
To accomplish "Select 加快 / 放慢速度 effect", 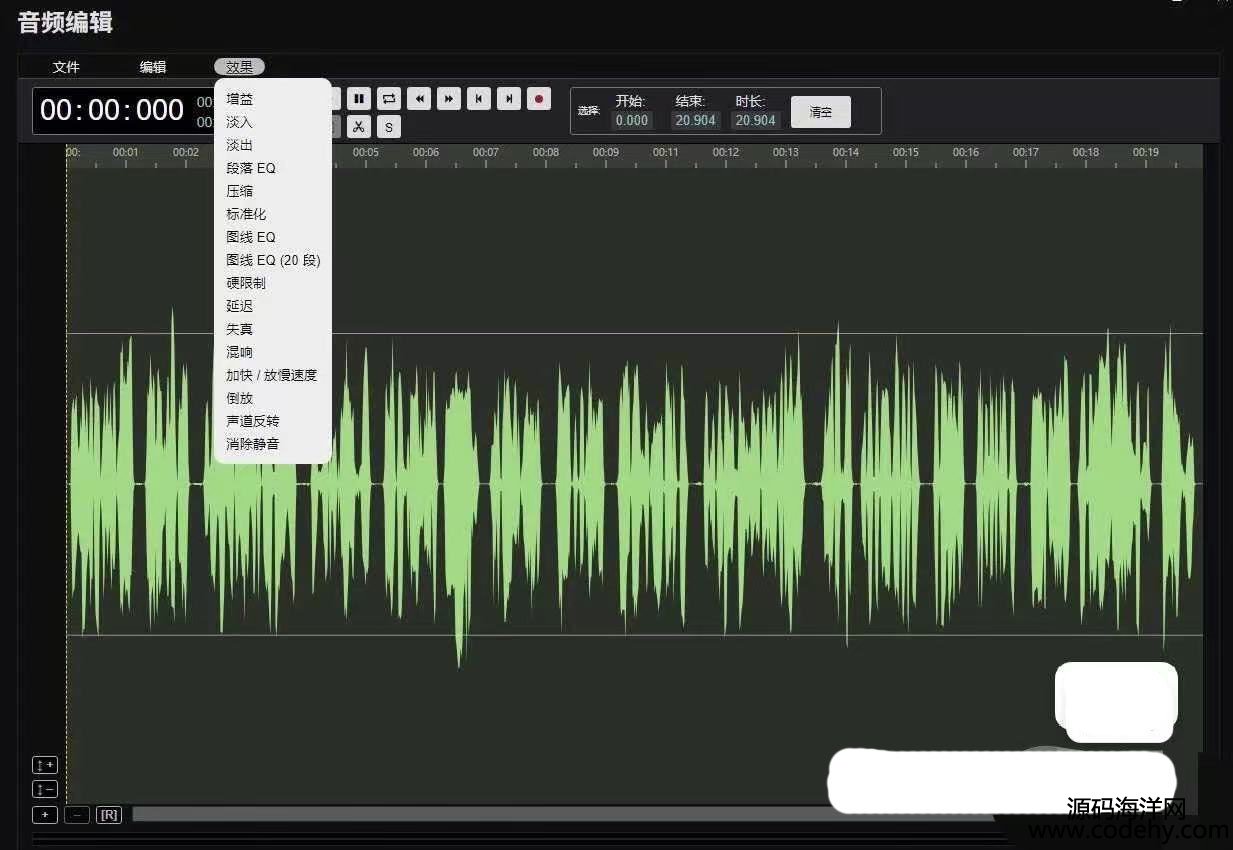I will click(272, 375).
